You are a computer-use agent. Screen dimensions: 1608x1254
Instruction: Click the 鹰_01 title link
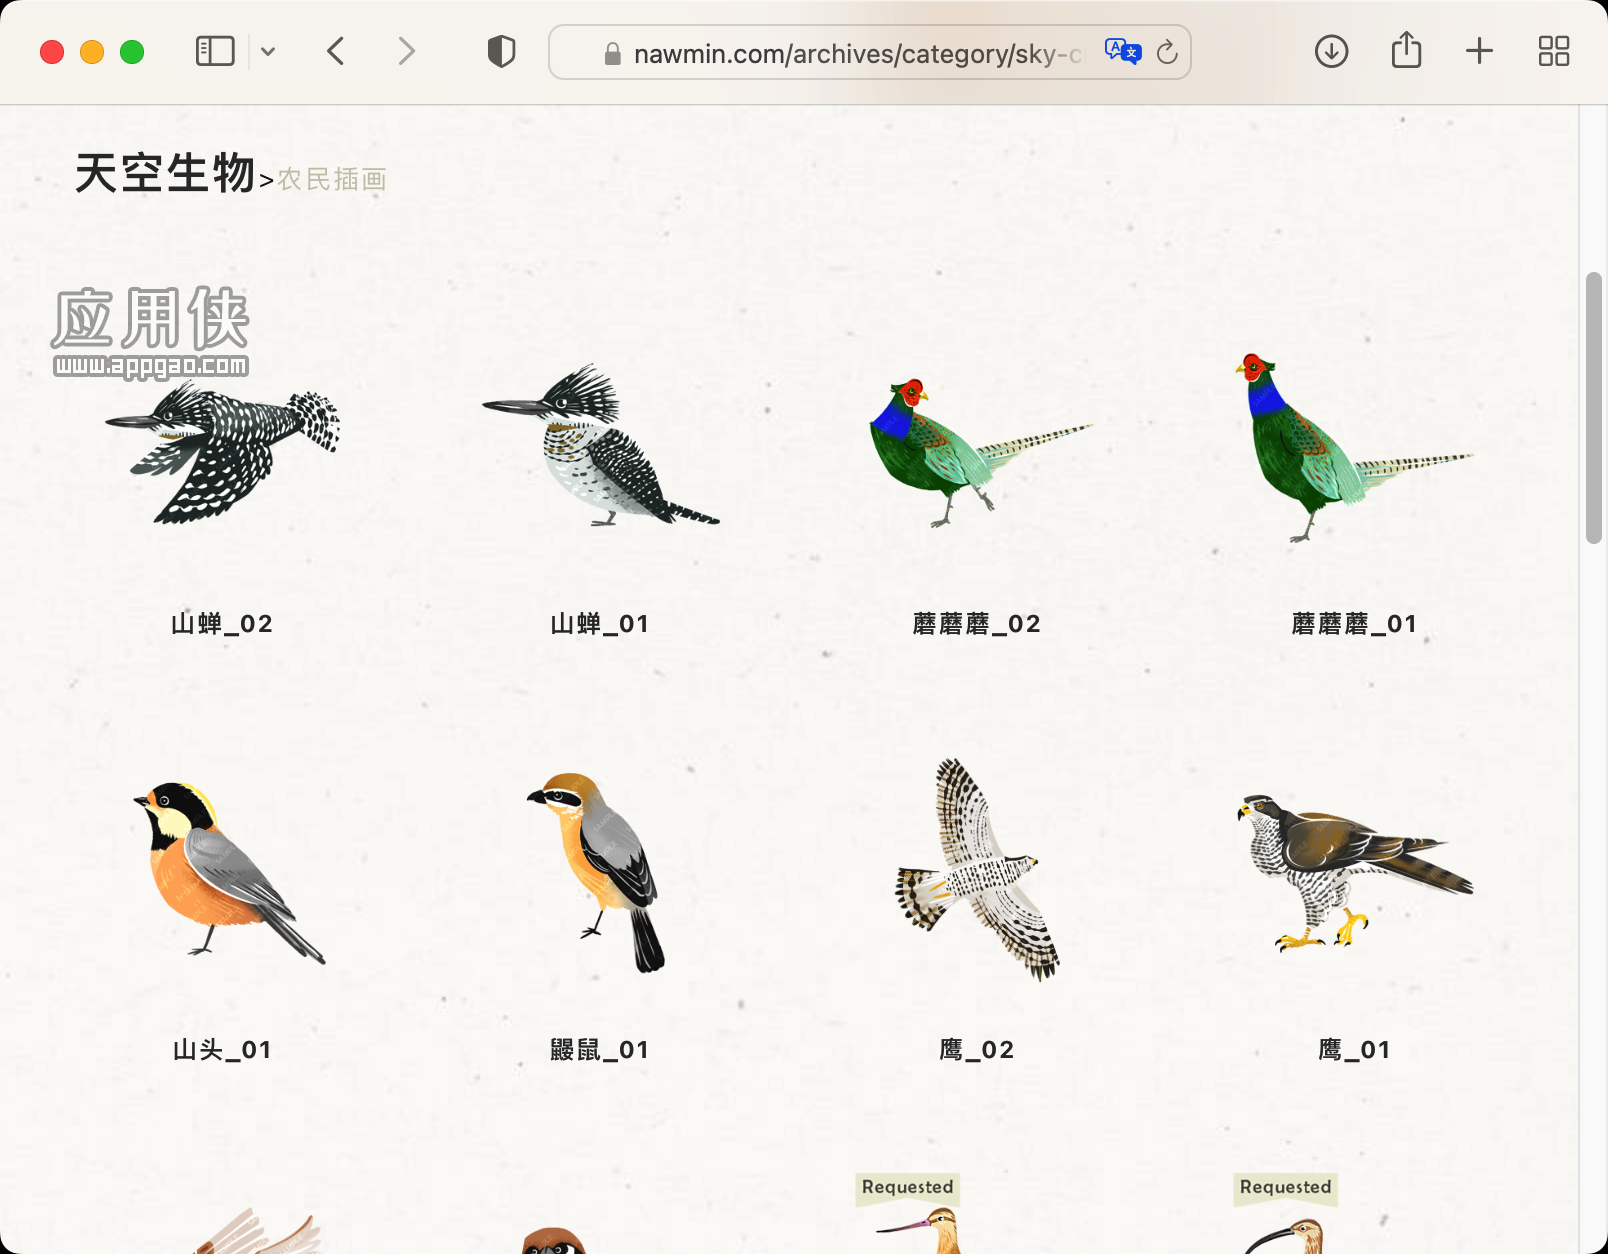pos(1354,1050)
